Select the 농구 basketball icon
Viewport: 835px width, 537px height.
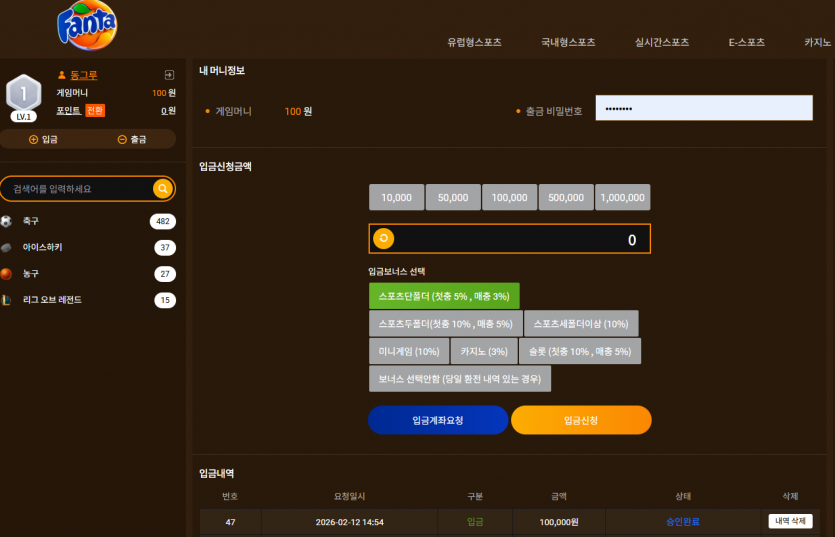click(6, 274)
